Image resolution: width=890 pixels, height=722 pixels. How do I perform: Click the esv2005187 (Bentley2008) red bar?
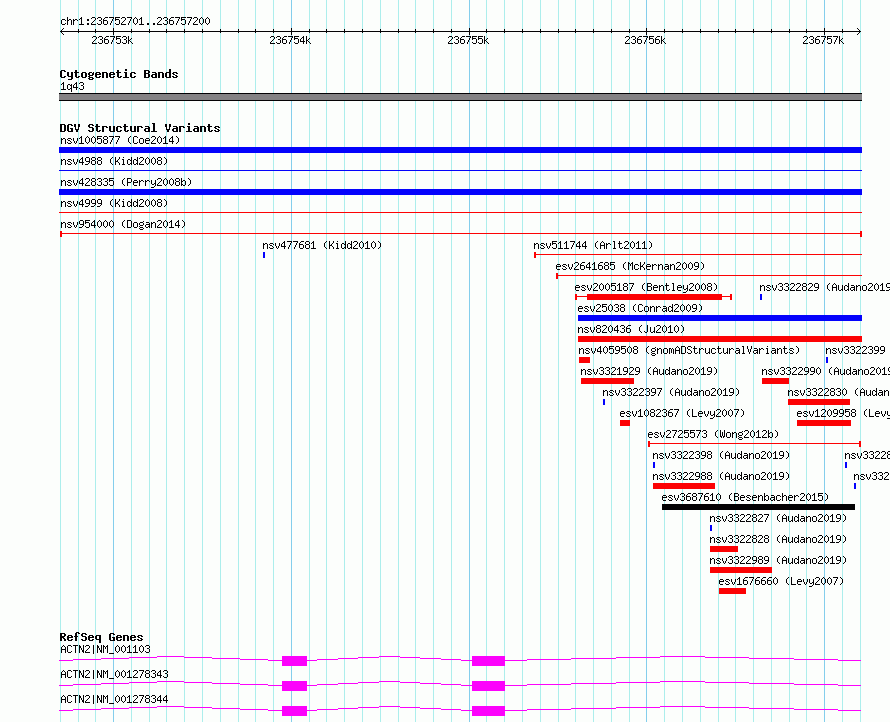pyautogui.click(x=654, y=297)
